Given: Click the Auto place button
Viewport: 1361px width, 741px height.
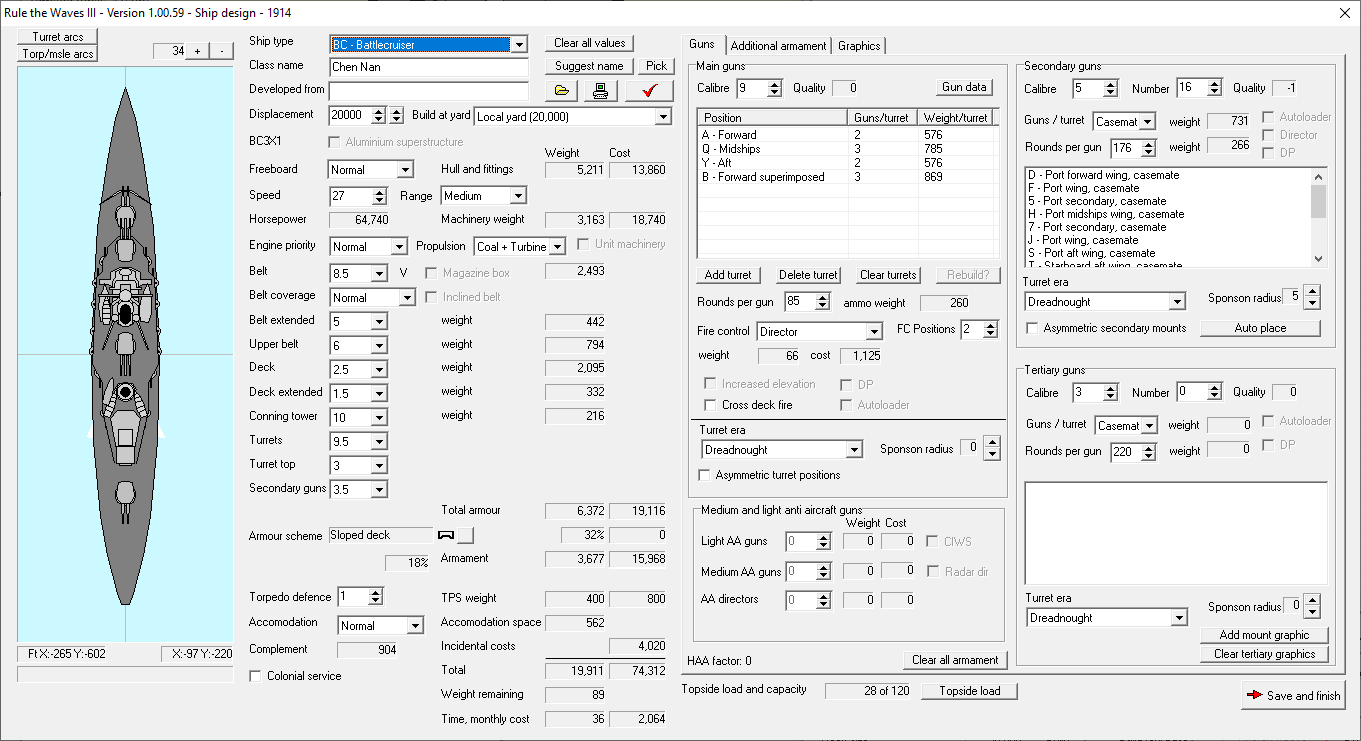Looking at the screenshot, I should pos(1260,328).
